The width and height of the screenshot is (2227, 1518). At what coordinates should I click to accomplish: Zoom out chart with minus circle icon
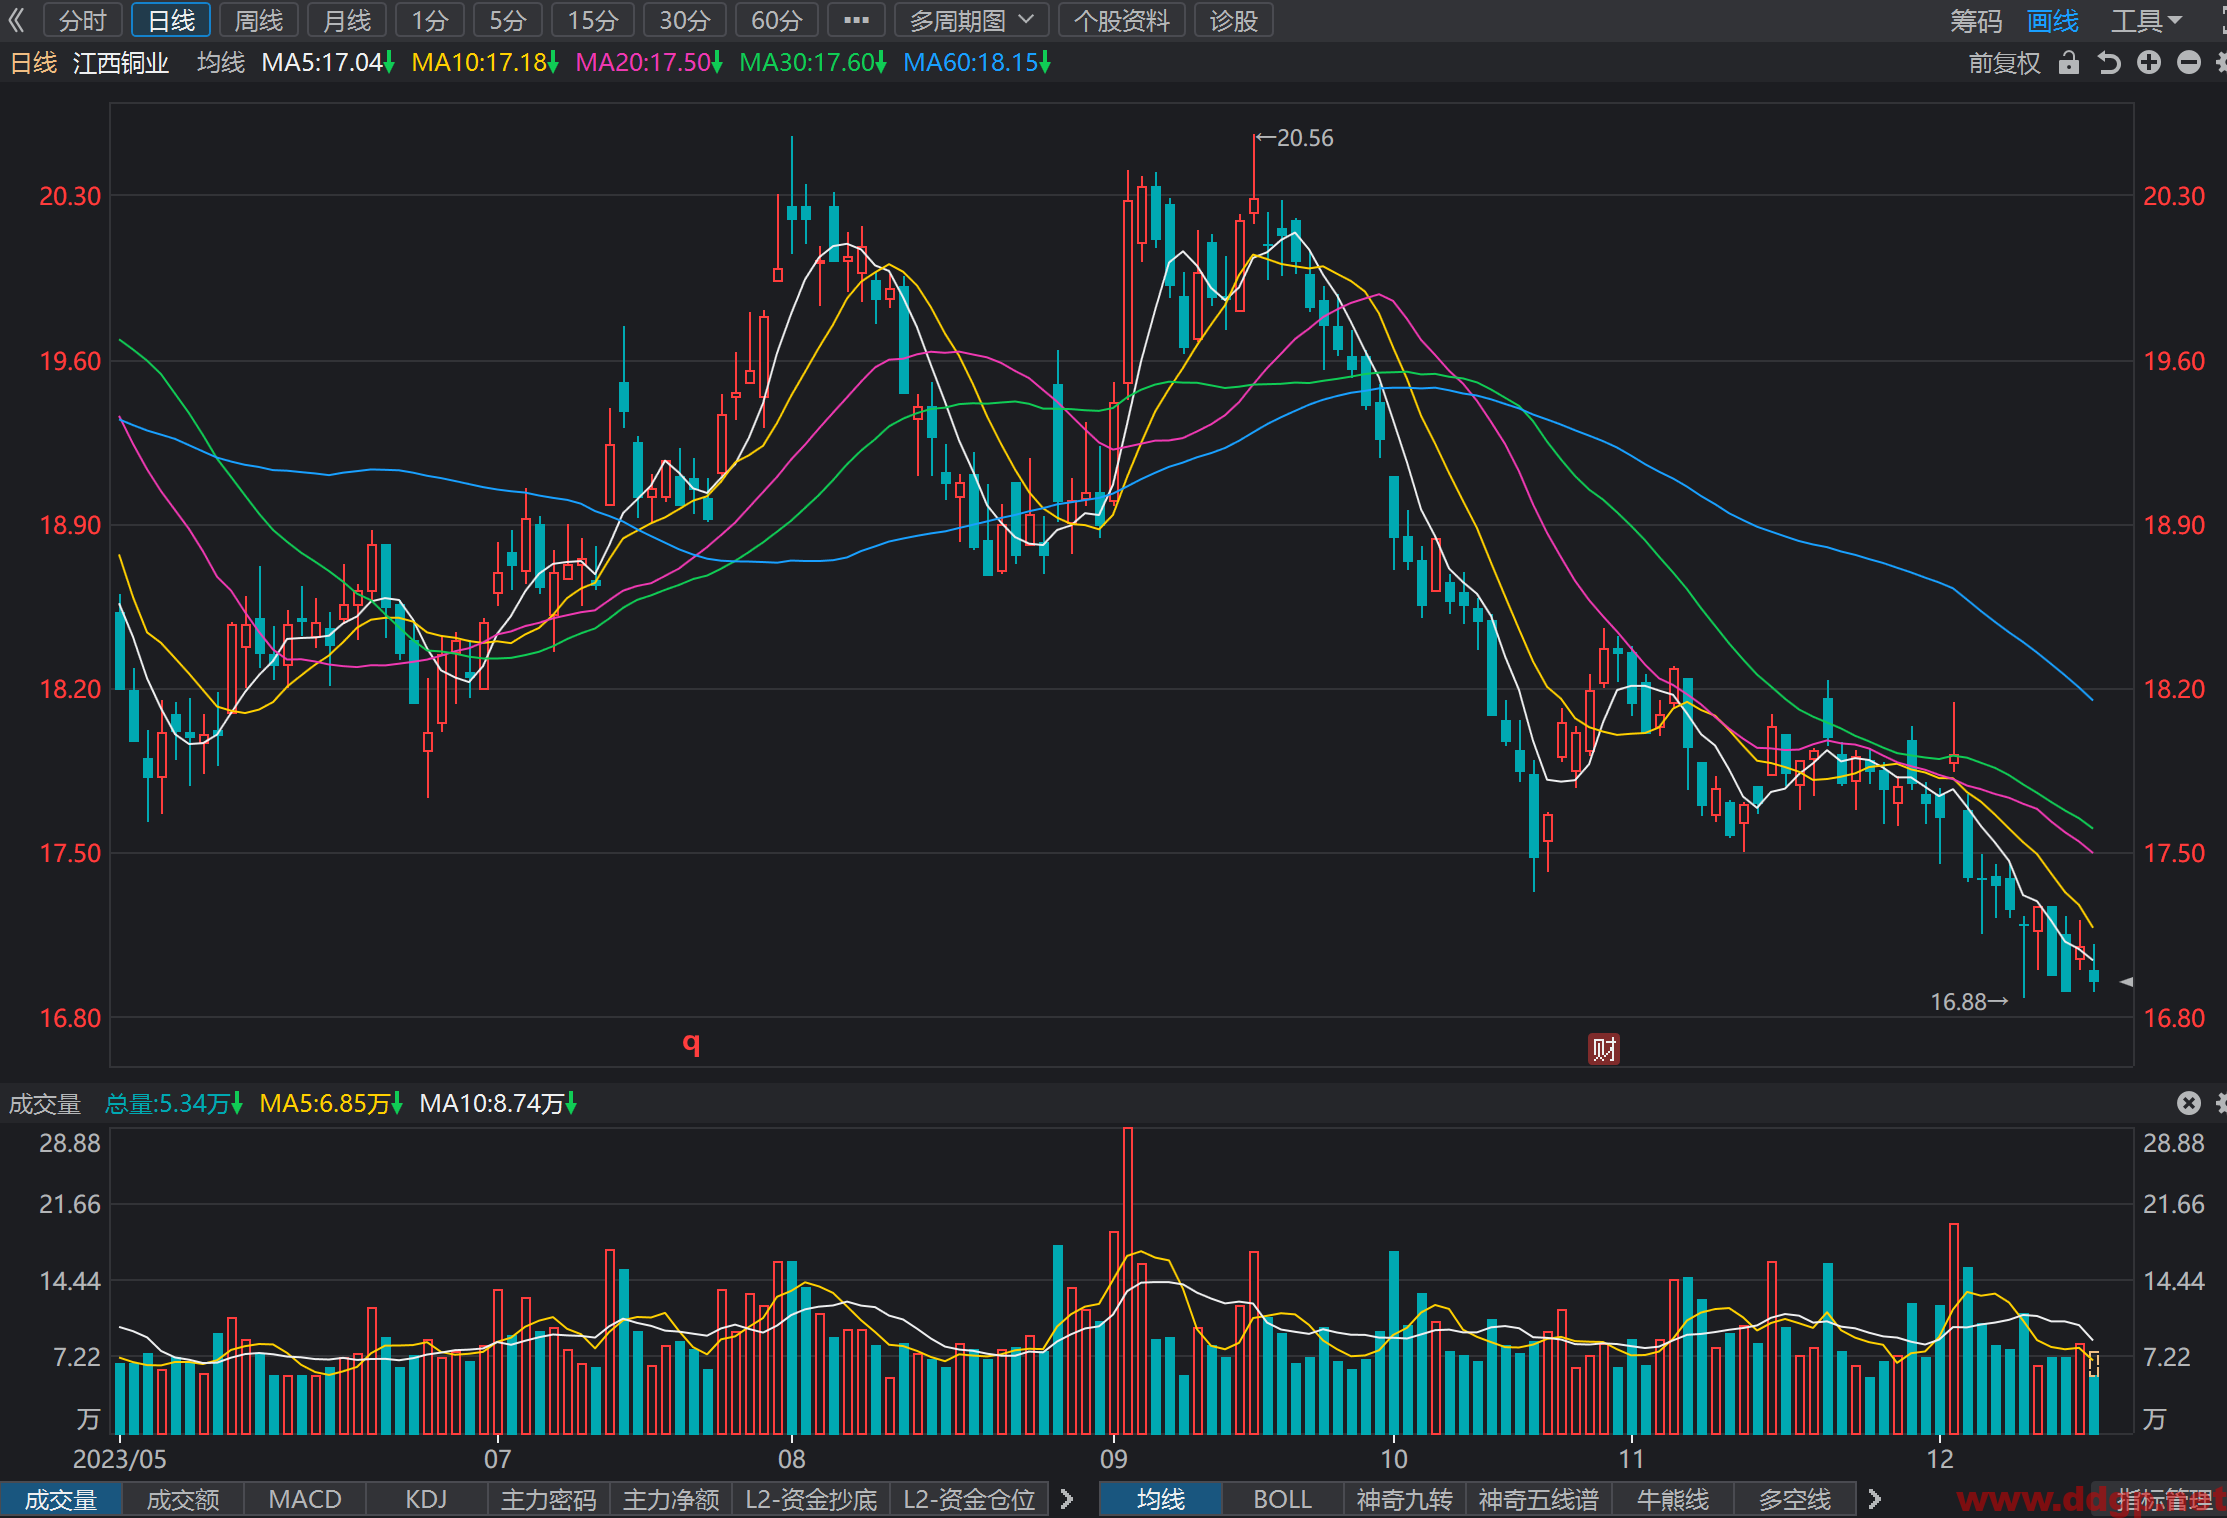[x=2189, y=63]
